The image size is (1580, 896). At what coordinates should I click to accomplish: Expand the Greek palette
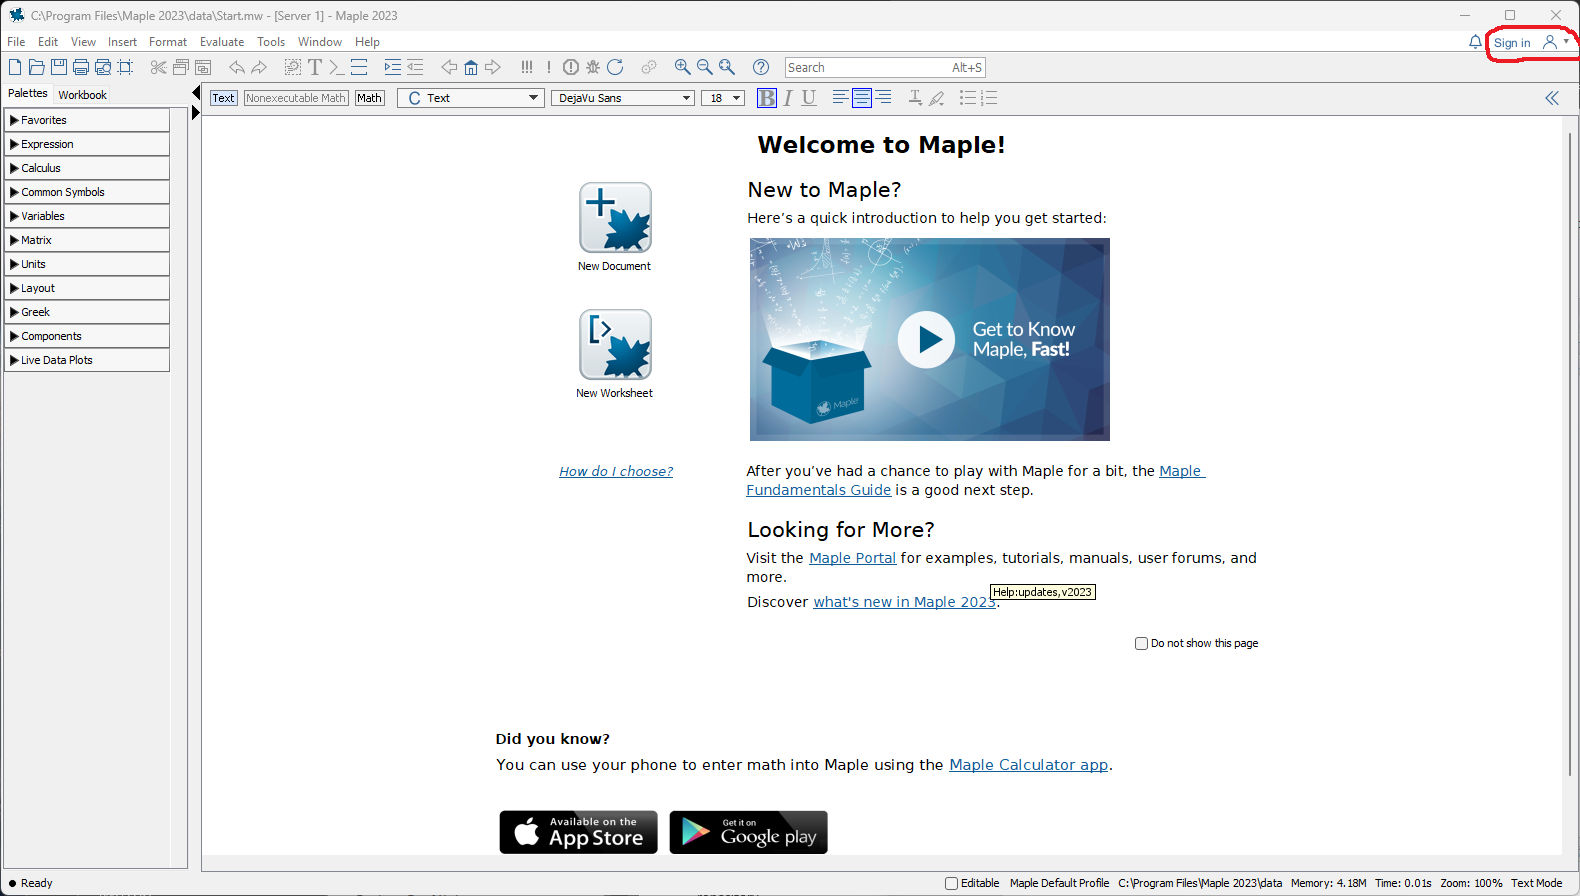87,312
